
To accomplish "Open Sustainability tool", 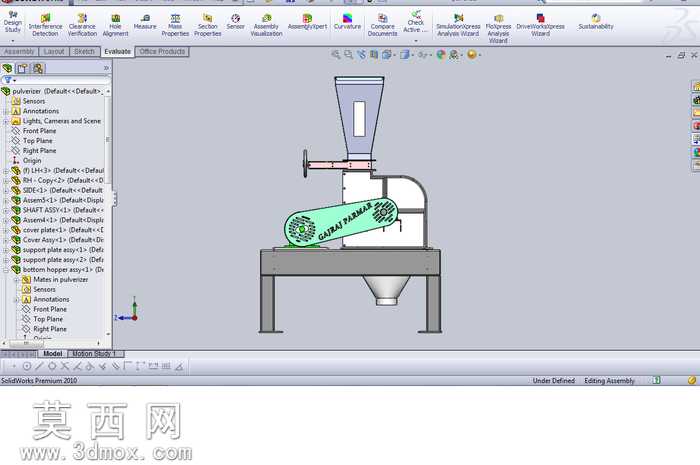I will pos(596,22).
